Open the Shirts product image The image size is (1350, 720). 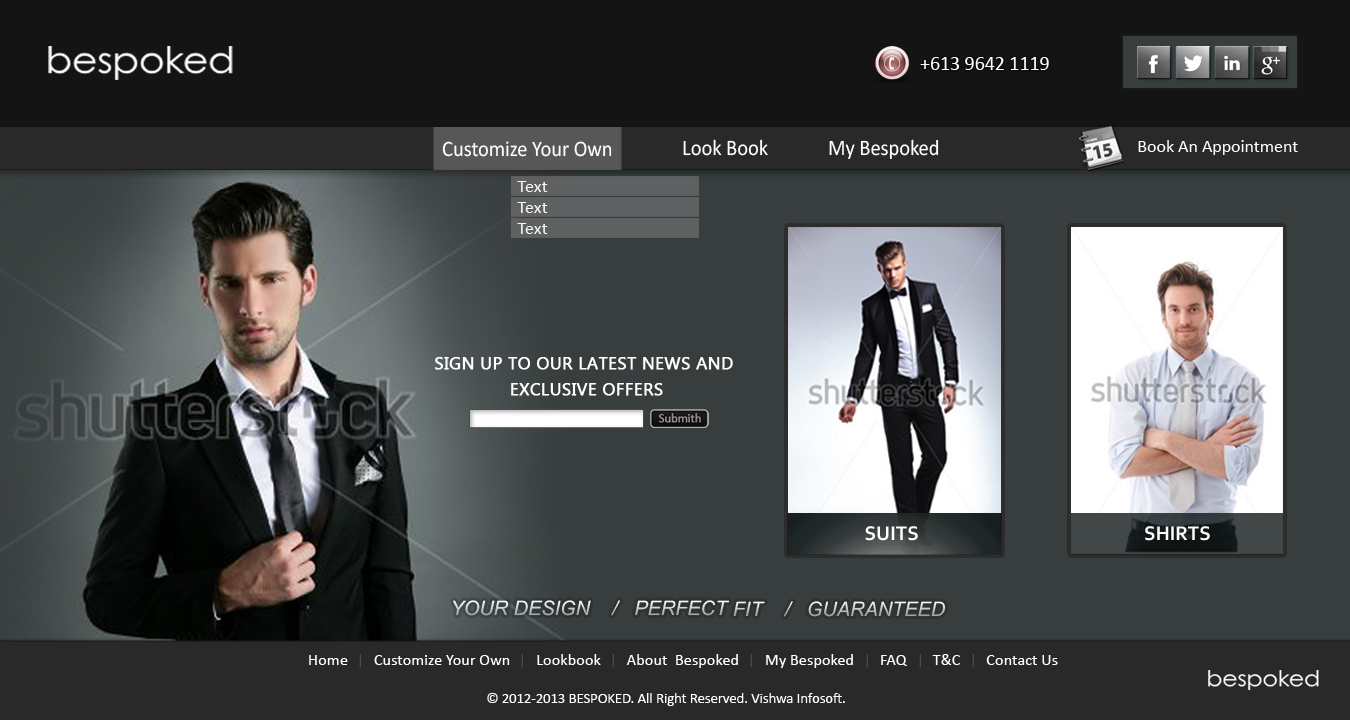click(x=1177, y=370)
